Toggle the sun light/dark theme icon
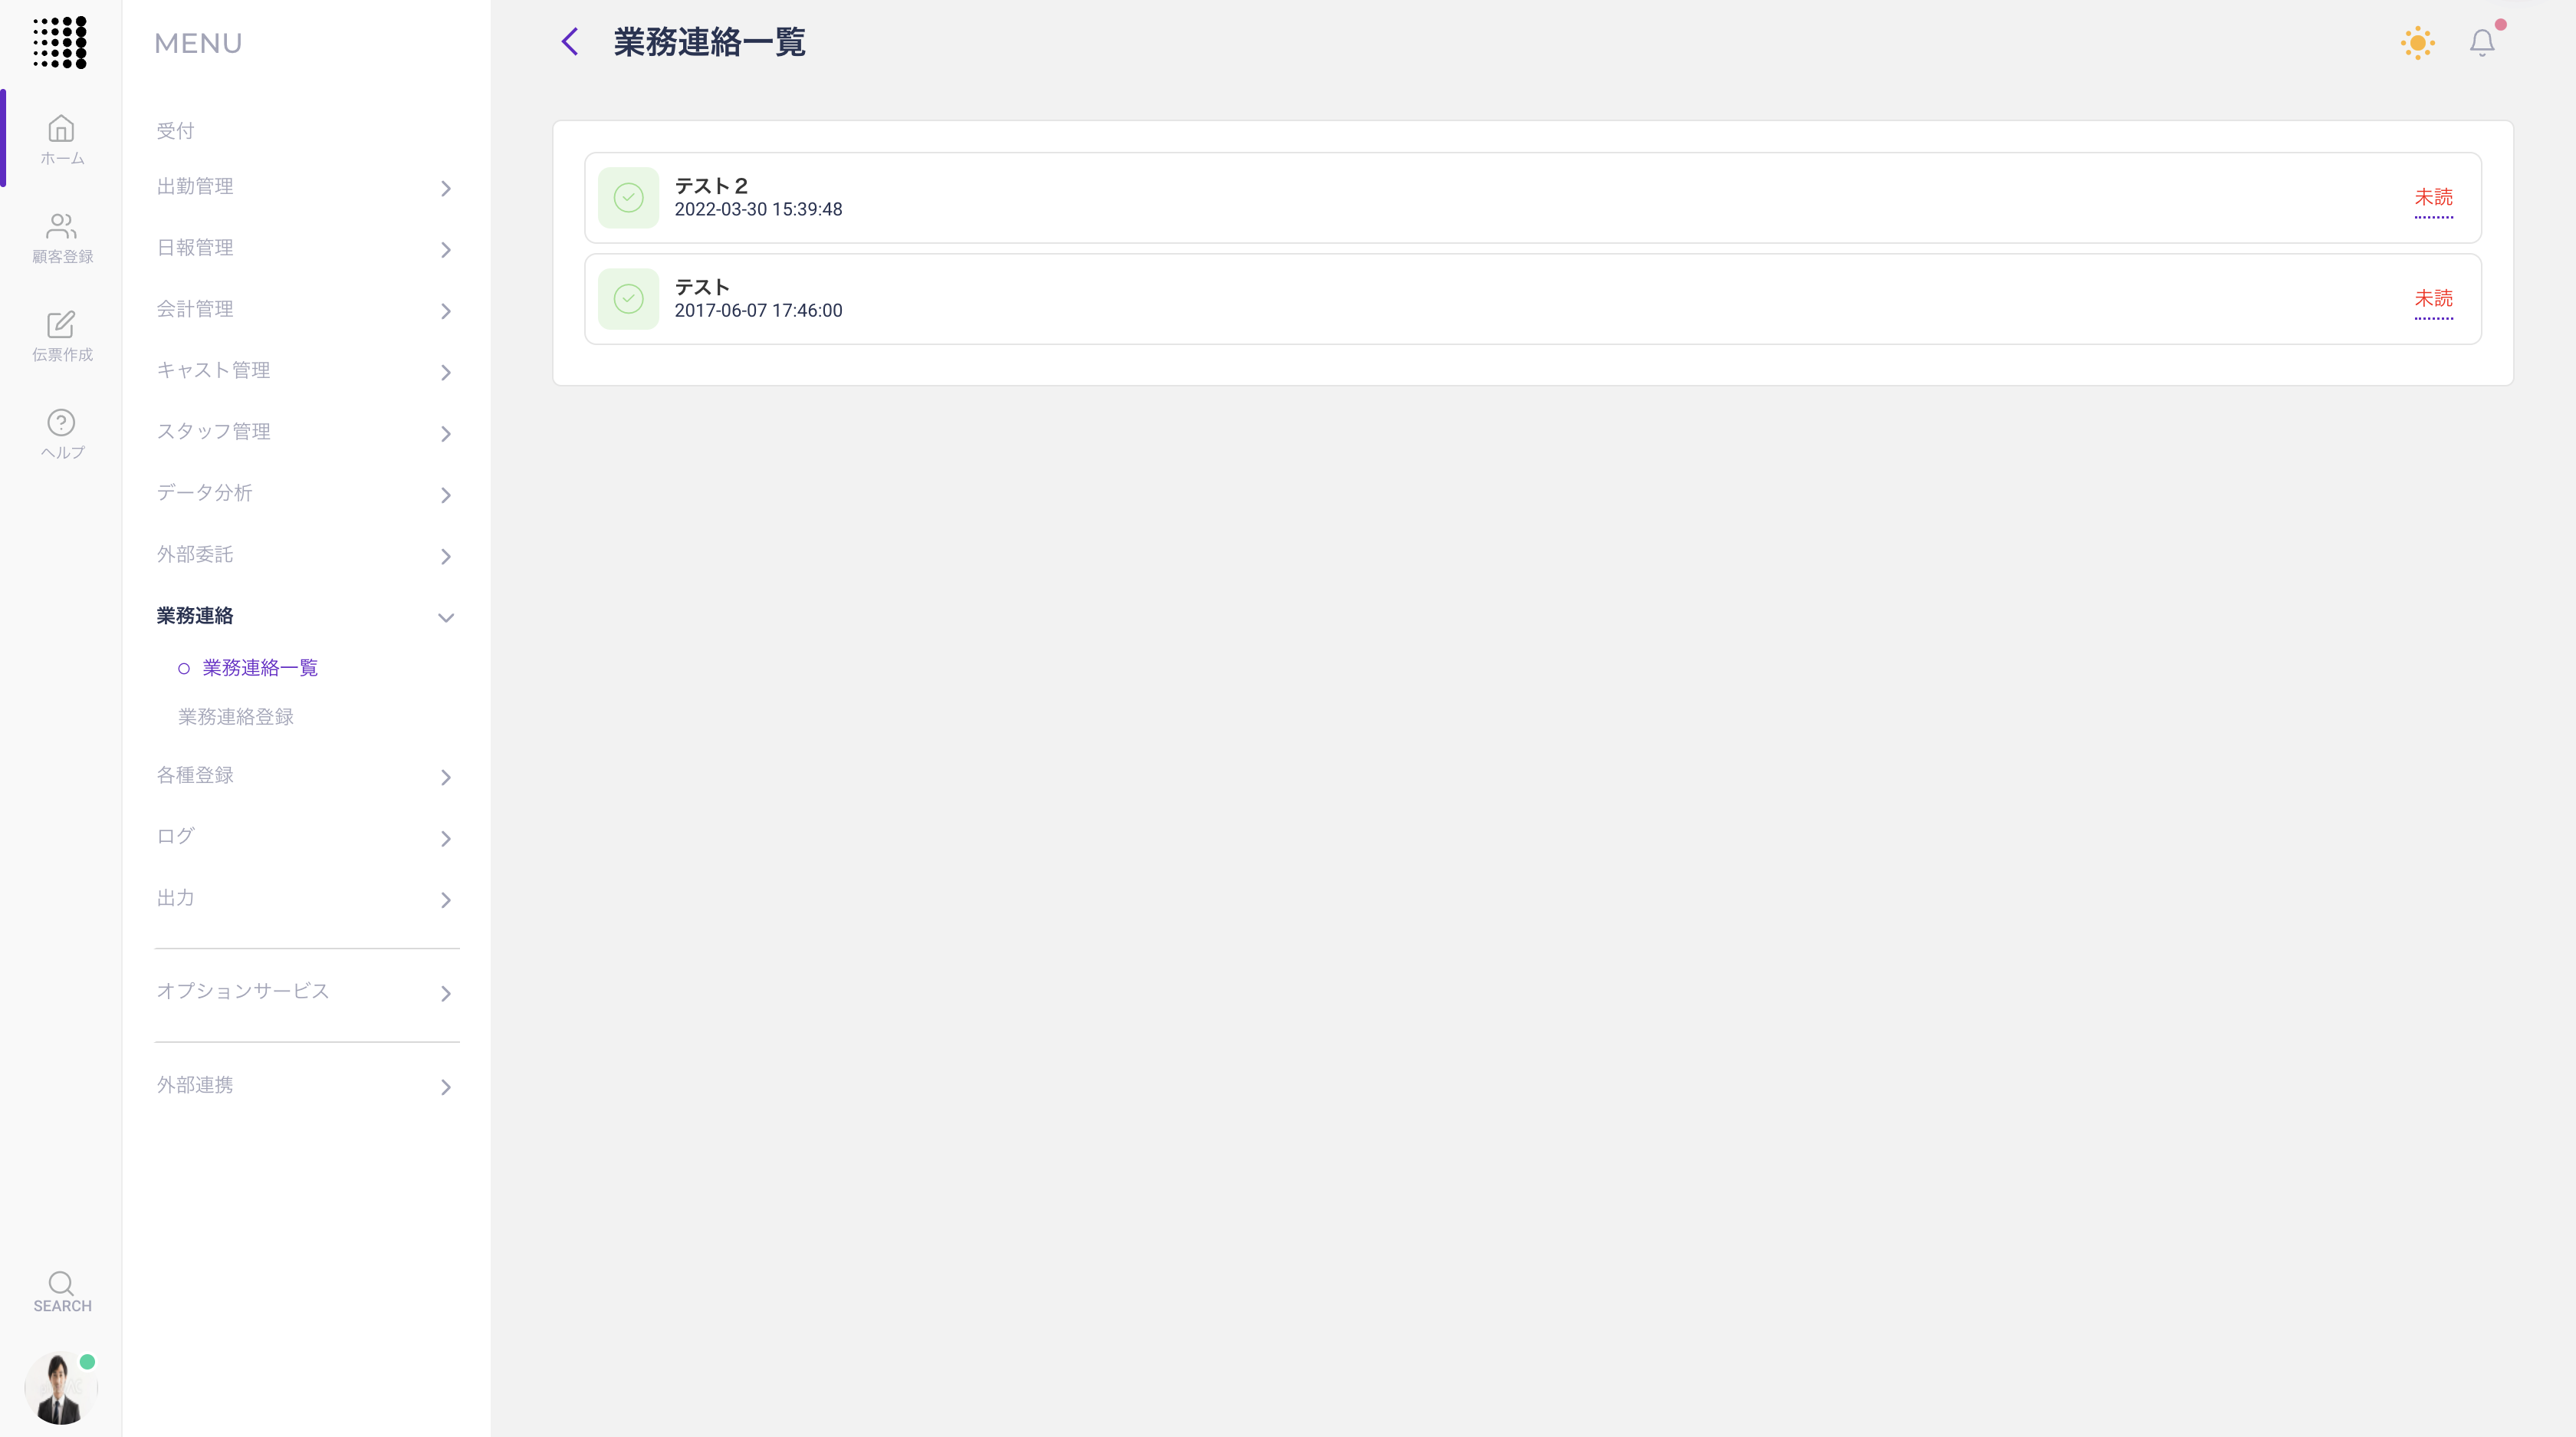 point(2417,42)
